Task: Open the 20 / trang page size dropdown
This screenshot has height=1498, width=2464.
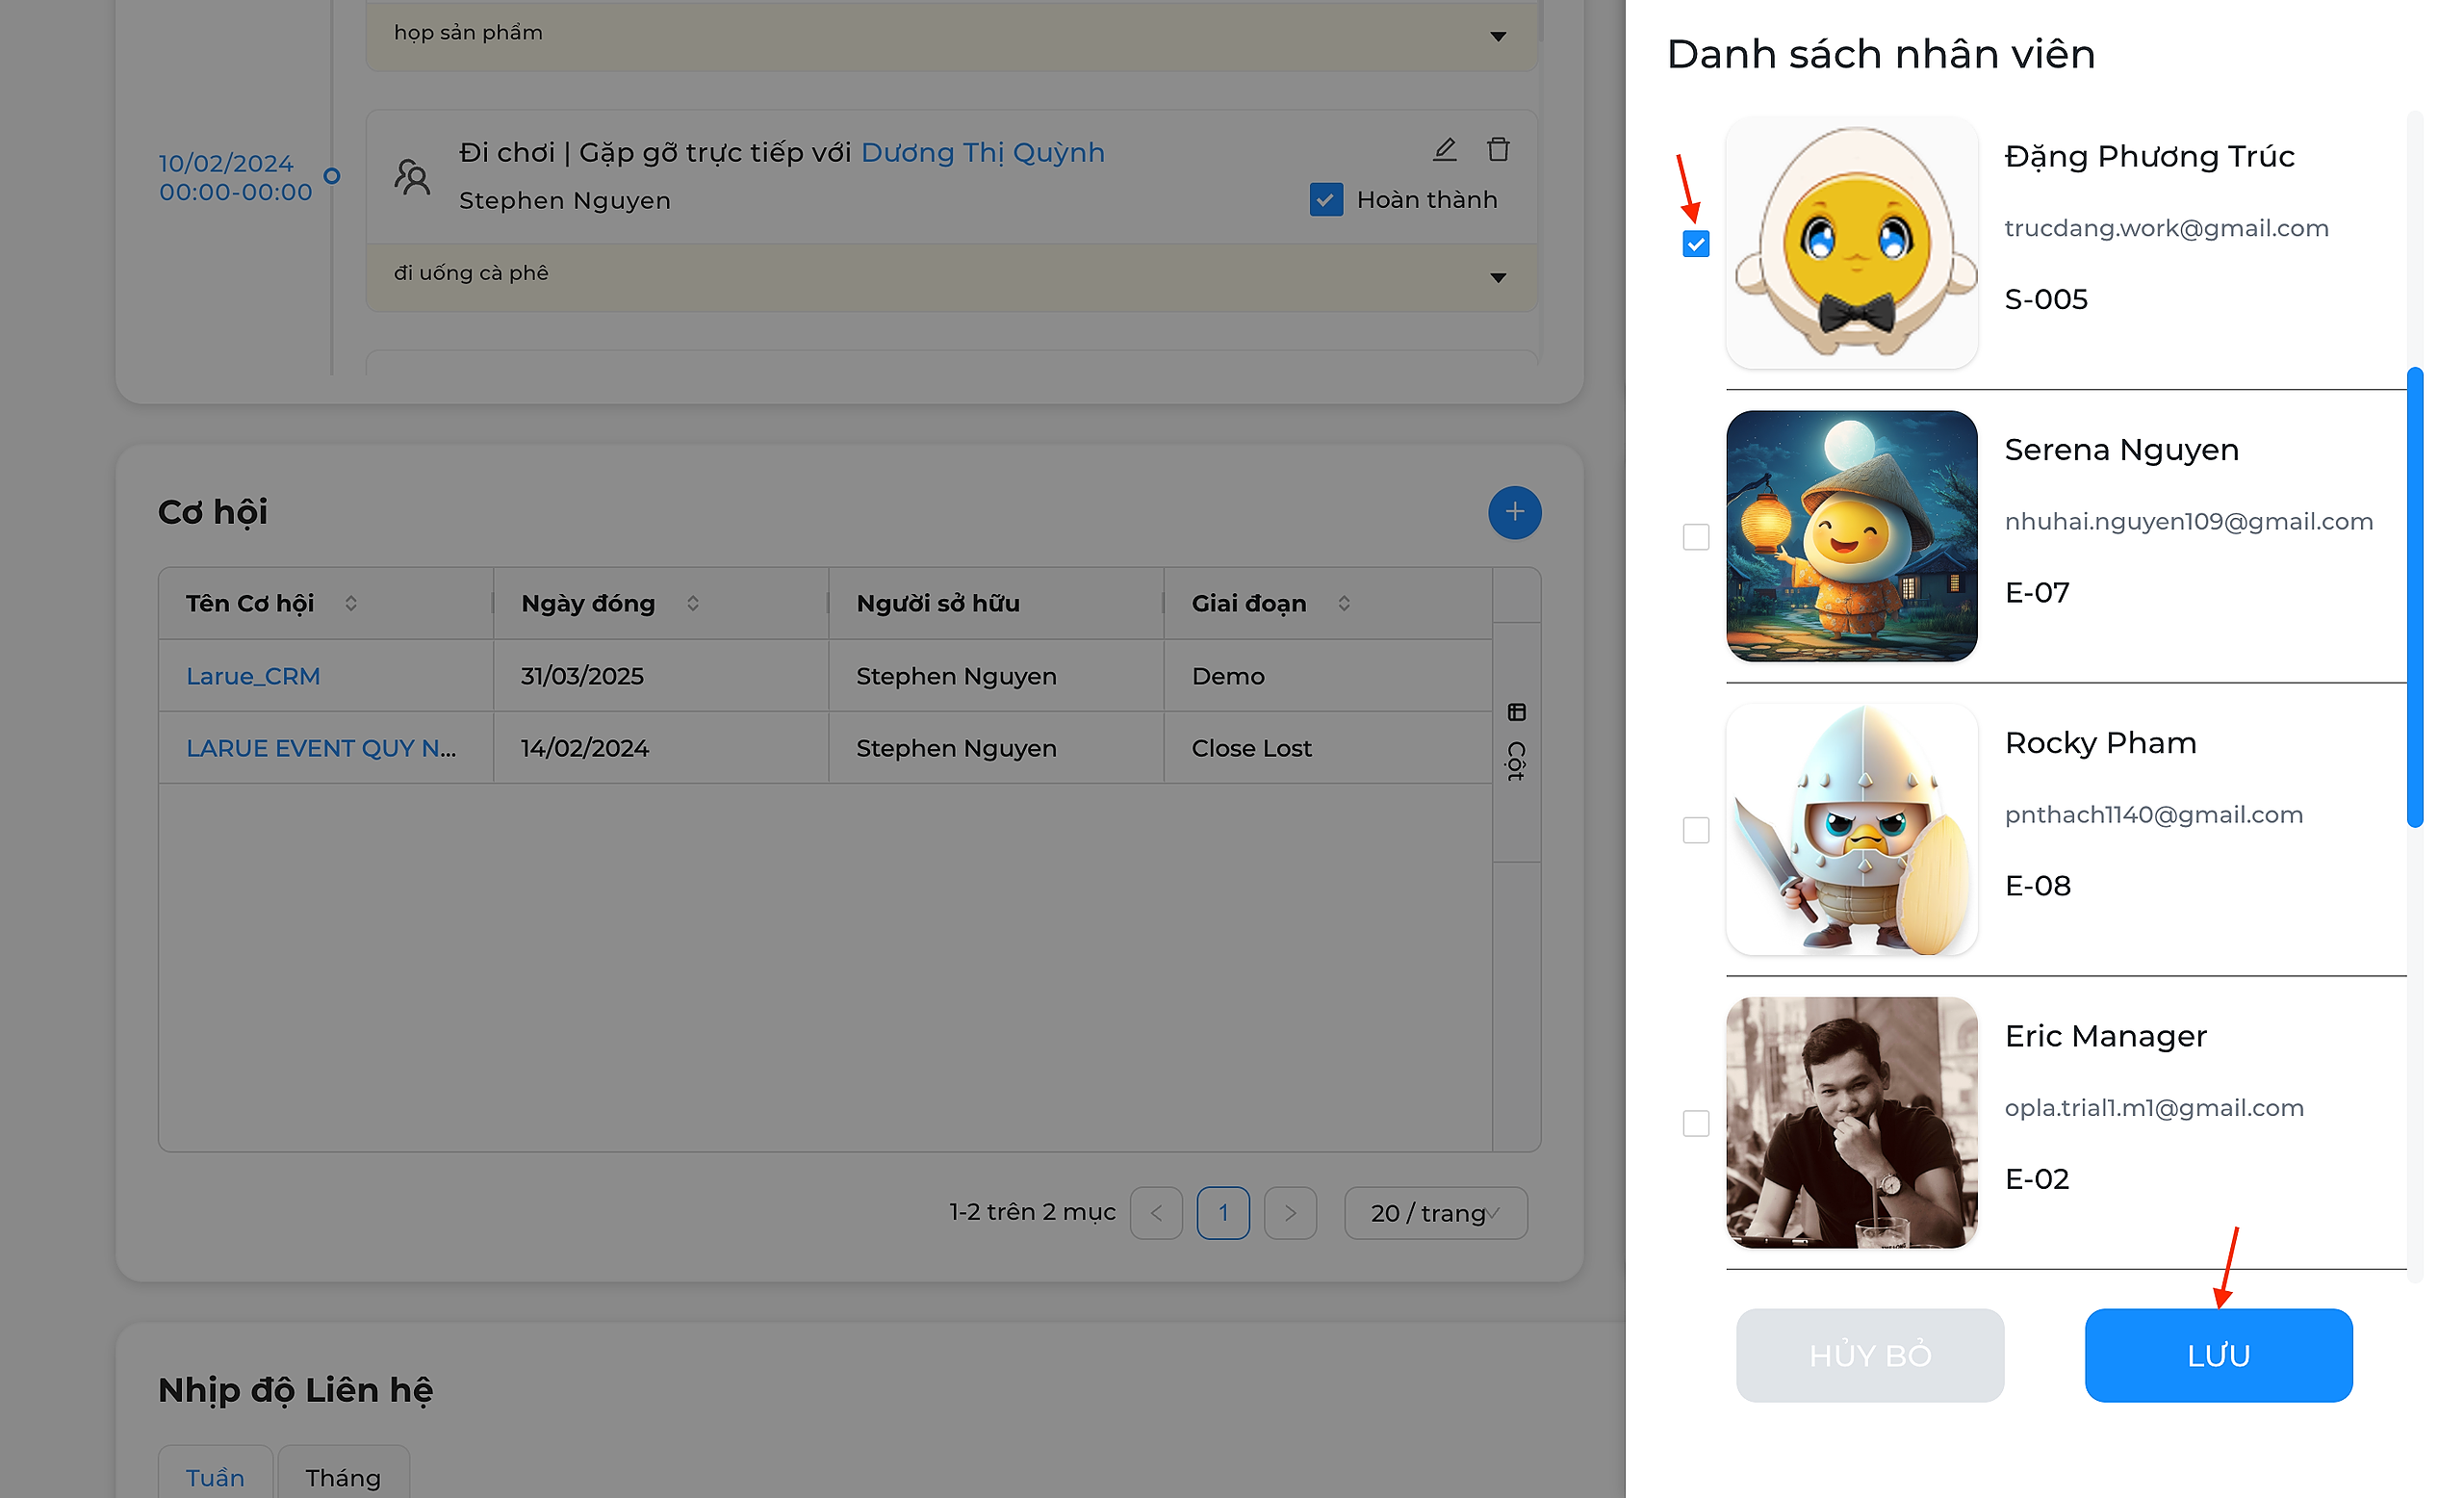Action: pyautogui.click(x=1435, y=1213)
